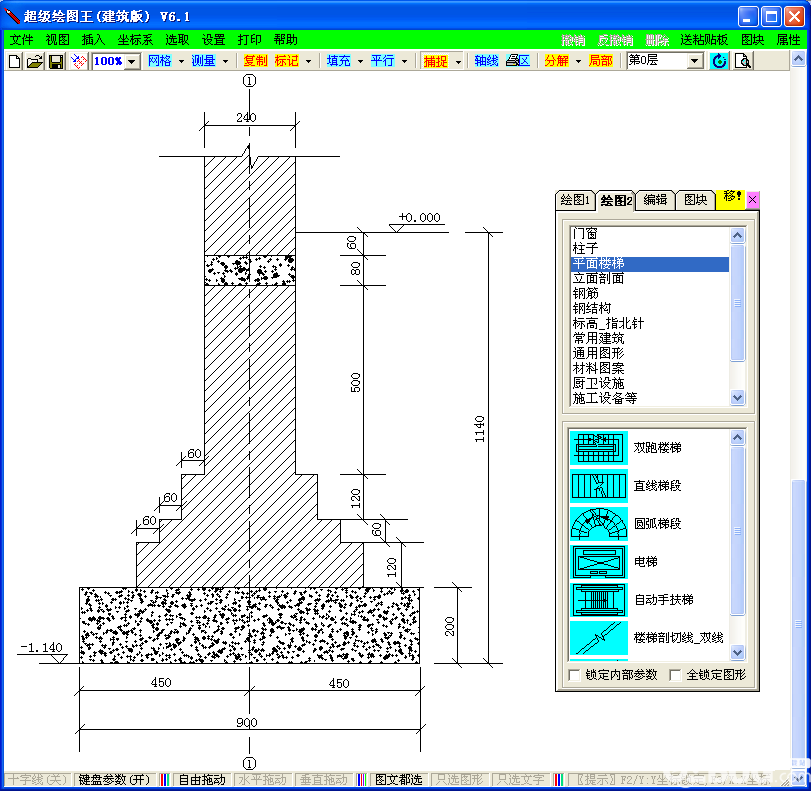Select 材料图案 in the category list
This screenshot has width=812, height=792.
pos(649,368)
